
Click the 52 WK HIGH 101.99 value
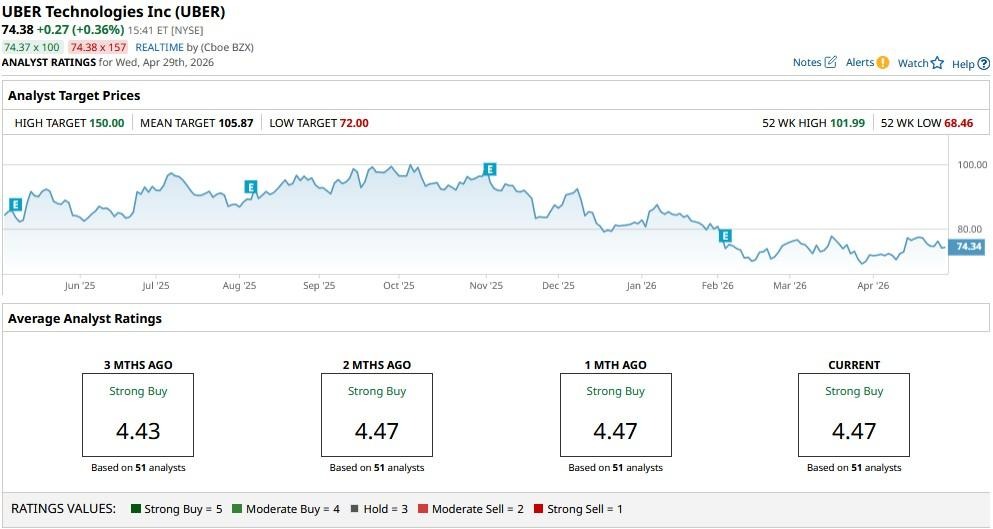847,123
